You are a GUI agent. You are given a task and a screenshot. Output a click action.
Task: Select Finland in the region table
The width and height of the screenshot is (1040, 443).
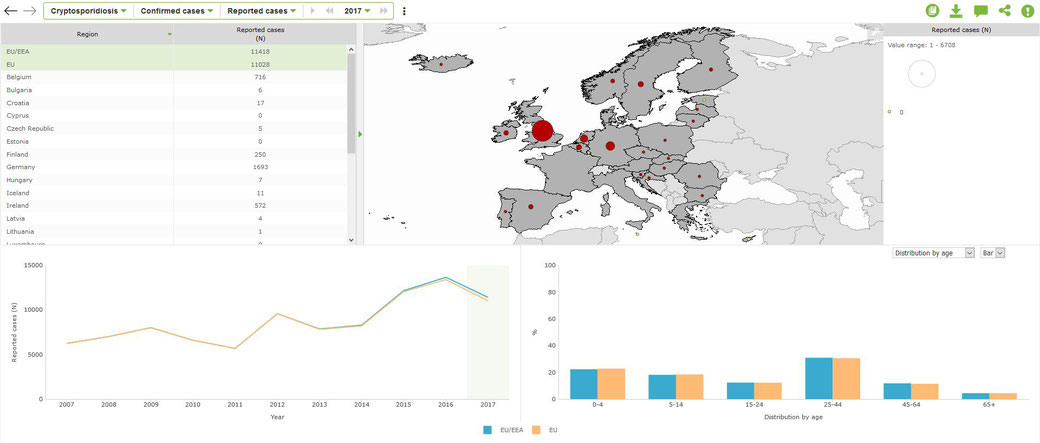174,155
